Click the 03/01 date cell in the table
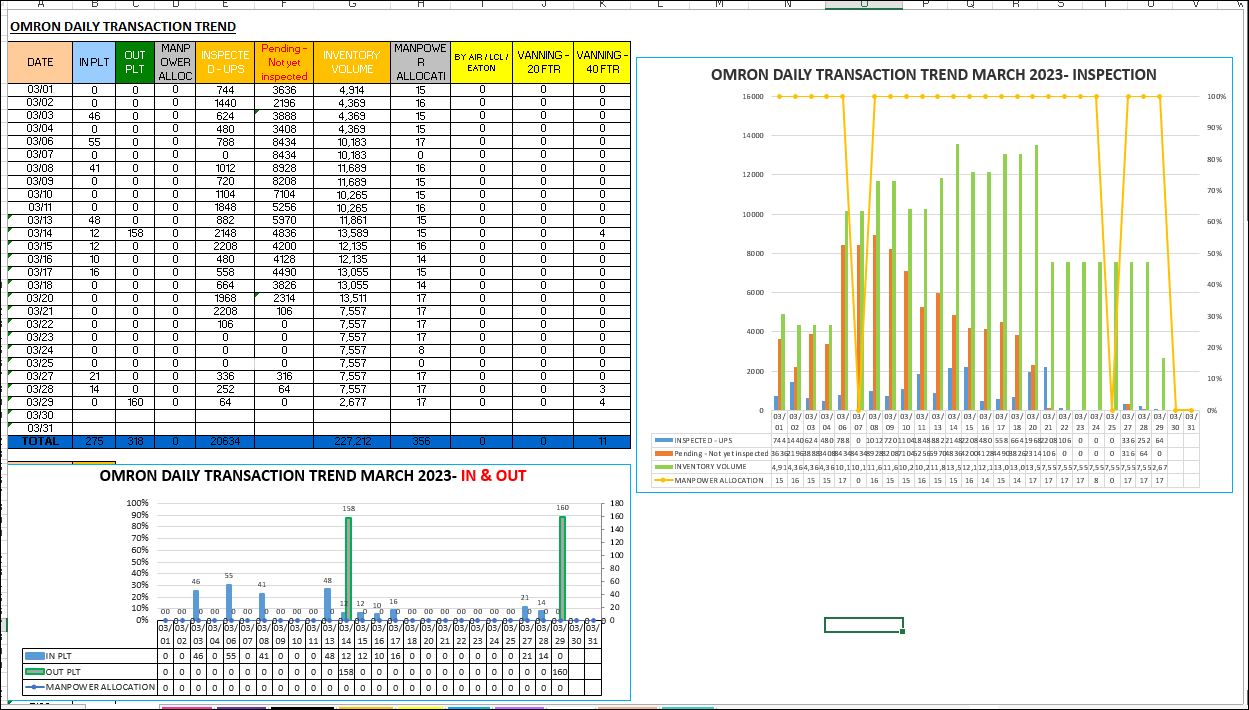The height and width of the screenshot is (710, 1249). pyautogui.click(x=40, y=89)
